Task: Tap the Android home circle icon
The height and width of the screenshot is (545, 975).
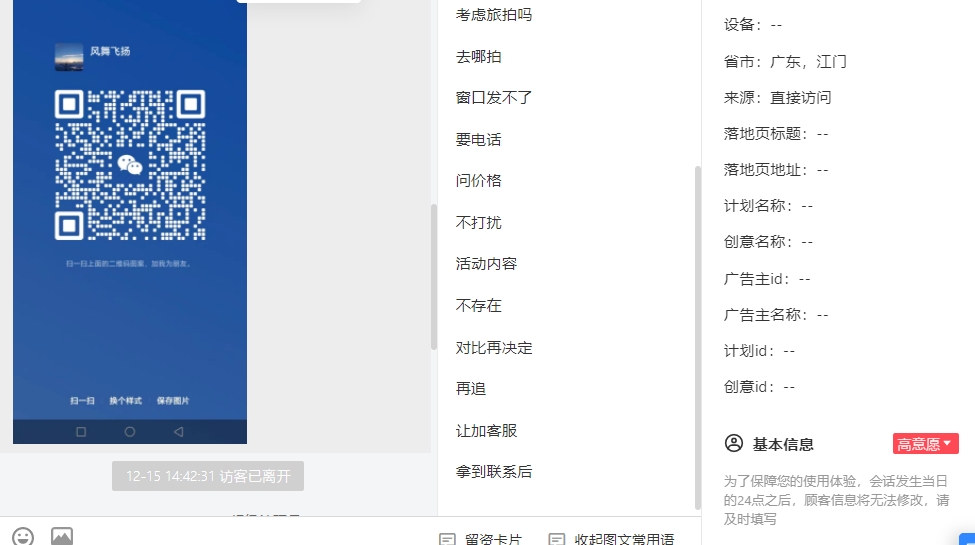Action: [x=129, y=432]
